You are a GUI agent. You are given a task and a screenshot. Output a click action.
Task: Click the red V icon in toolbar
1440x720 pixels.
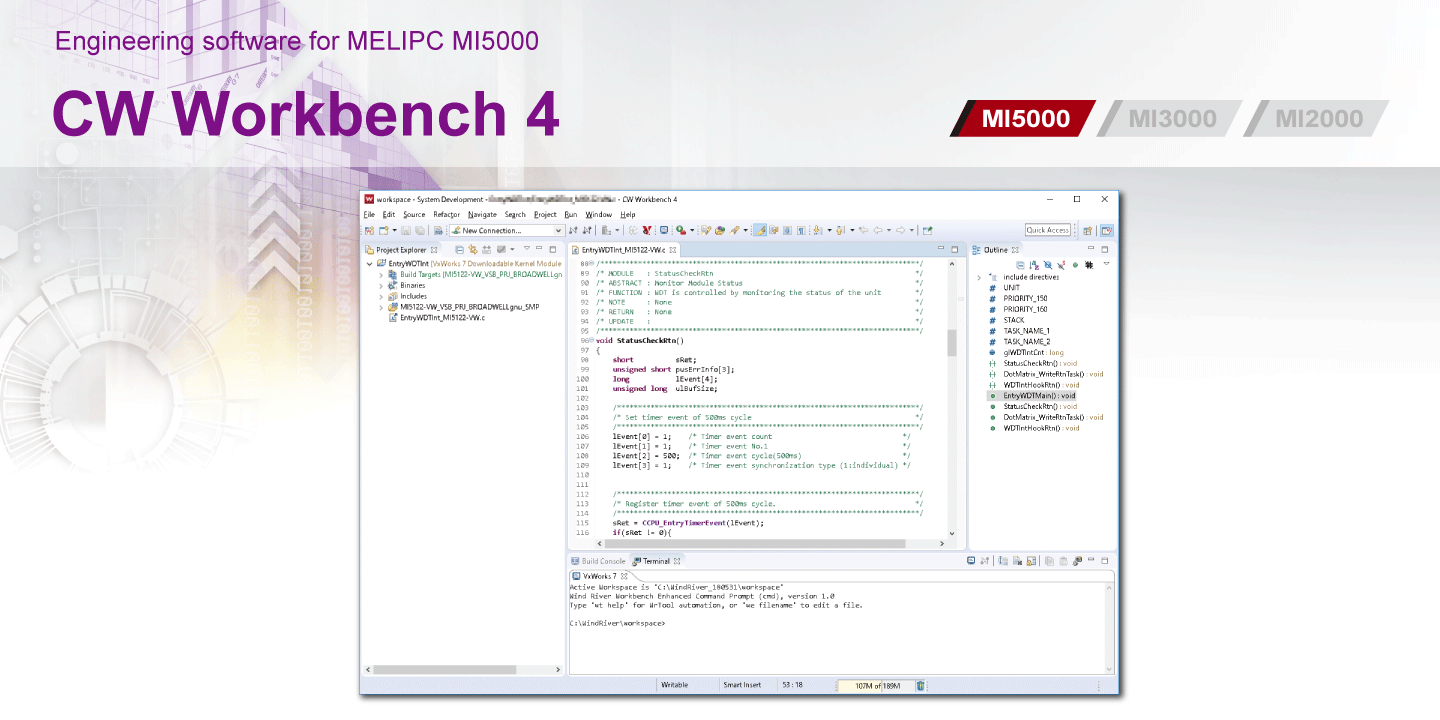click(x=647, y=230)
